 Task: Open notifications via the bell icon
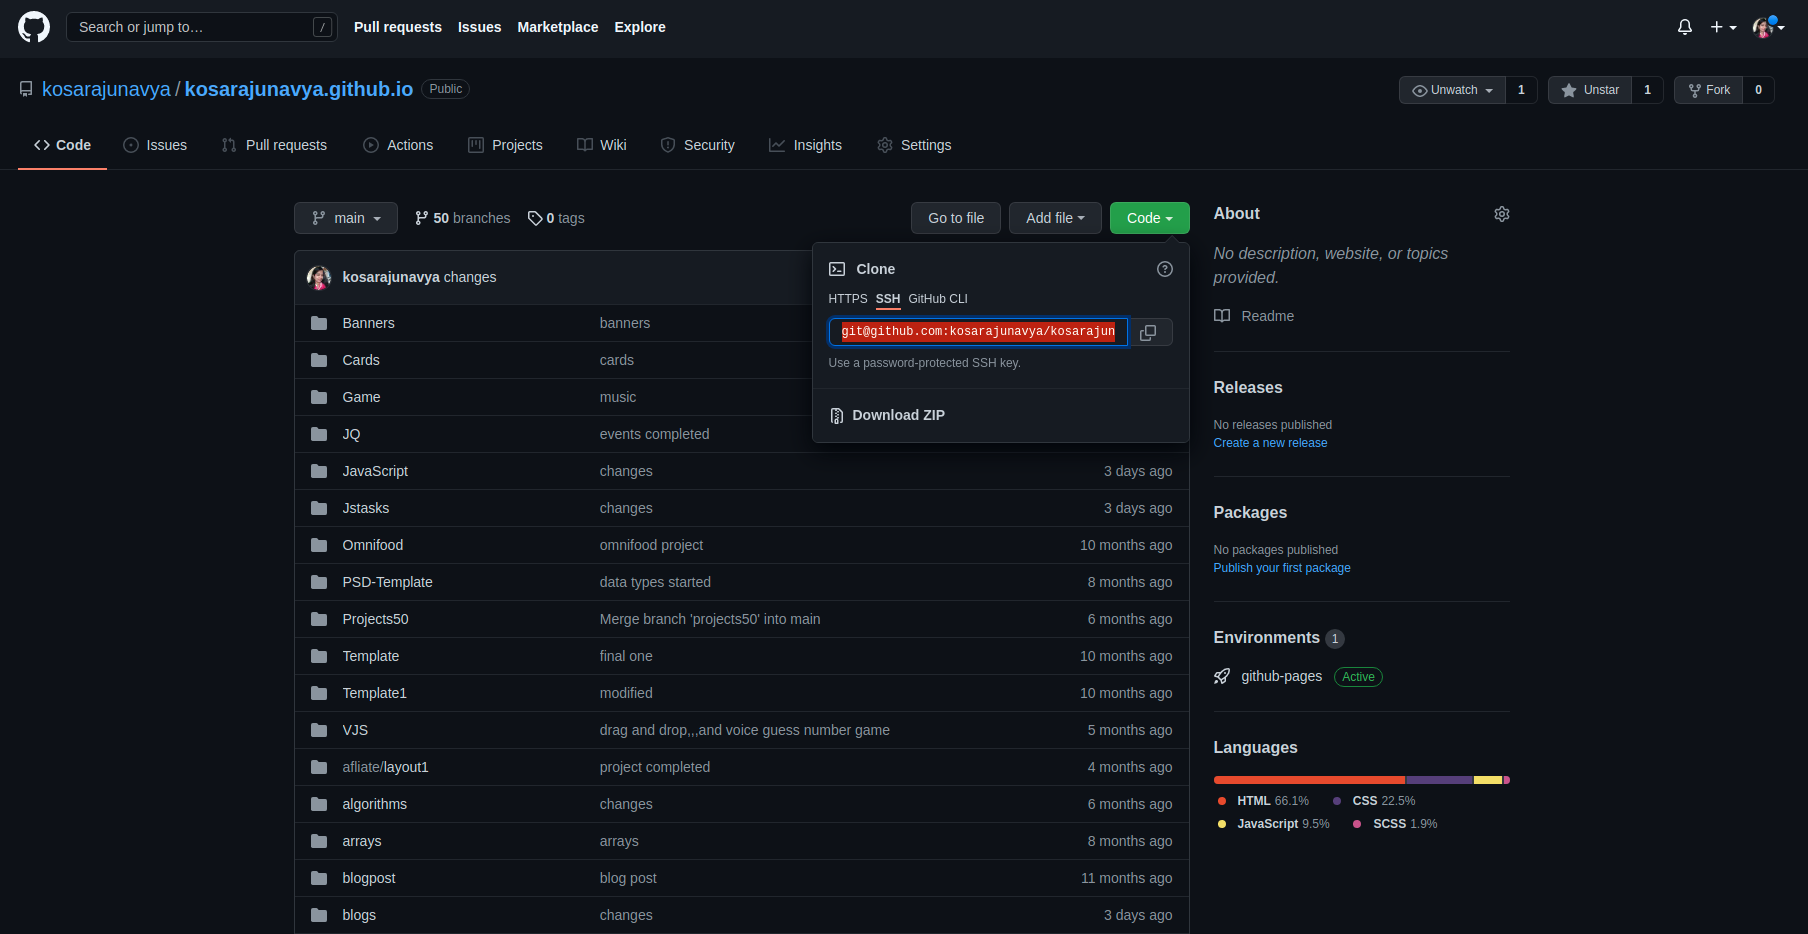point(1684,27)
